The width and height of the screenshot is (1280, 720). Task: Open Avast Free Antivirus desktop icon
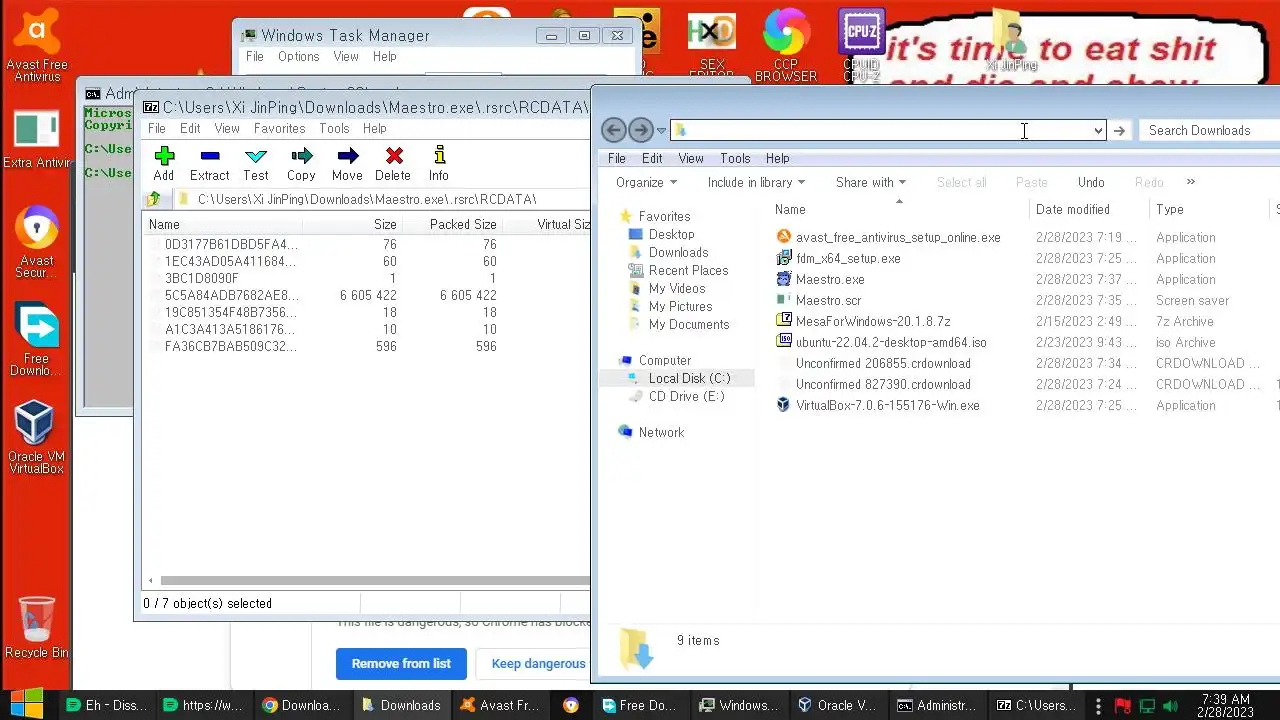[37, 46]
